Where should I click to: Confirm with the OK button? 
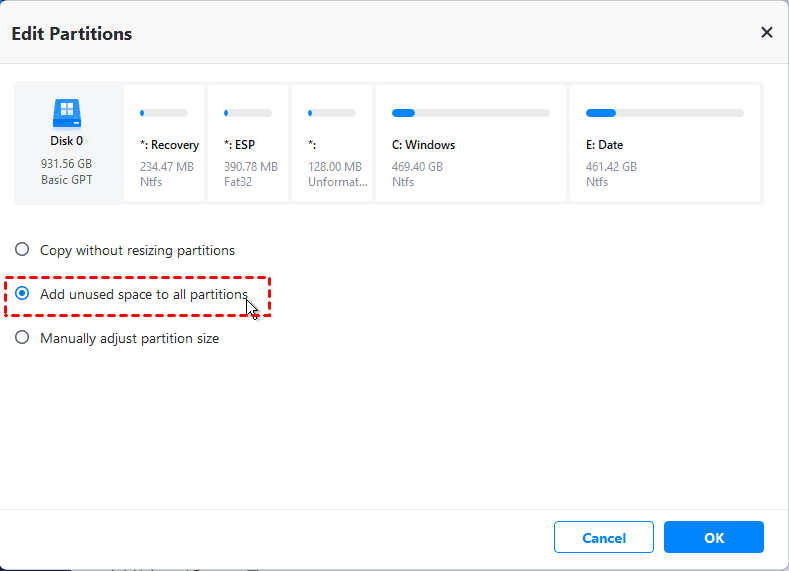713,537
